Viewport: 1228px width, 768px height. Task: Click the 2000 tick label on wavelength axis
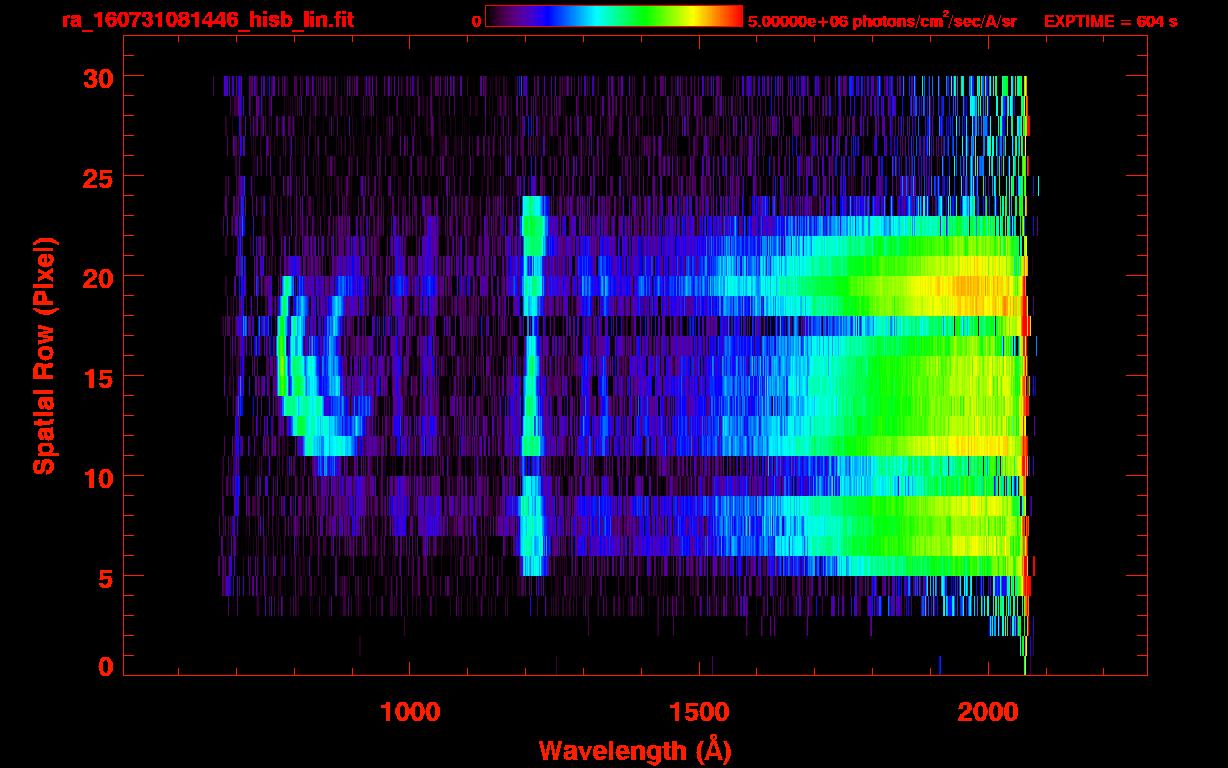(988, 712)
